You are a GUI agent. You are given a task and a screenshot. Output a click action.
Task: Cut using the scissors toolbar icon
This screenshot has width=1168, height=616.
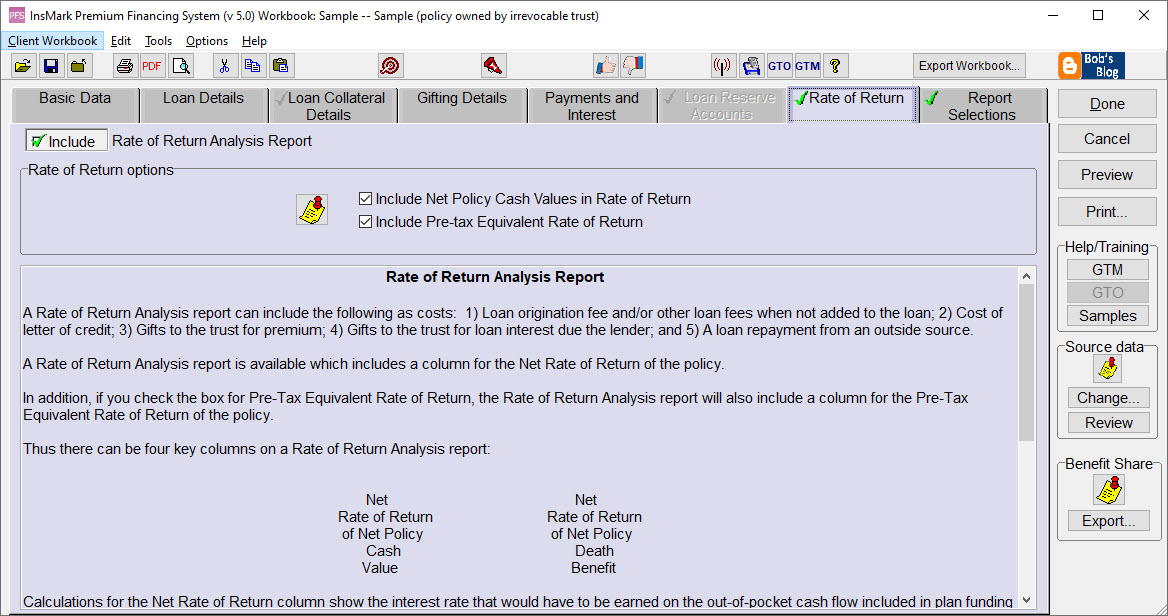225,65
